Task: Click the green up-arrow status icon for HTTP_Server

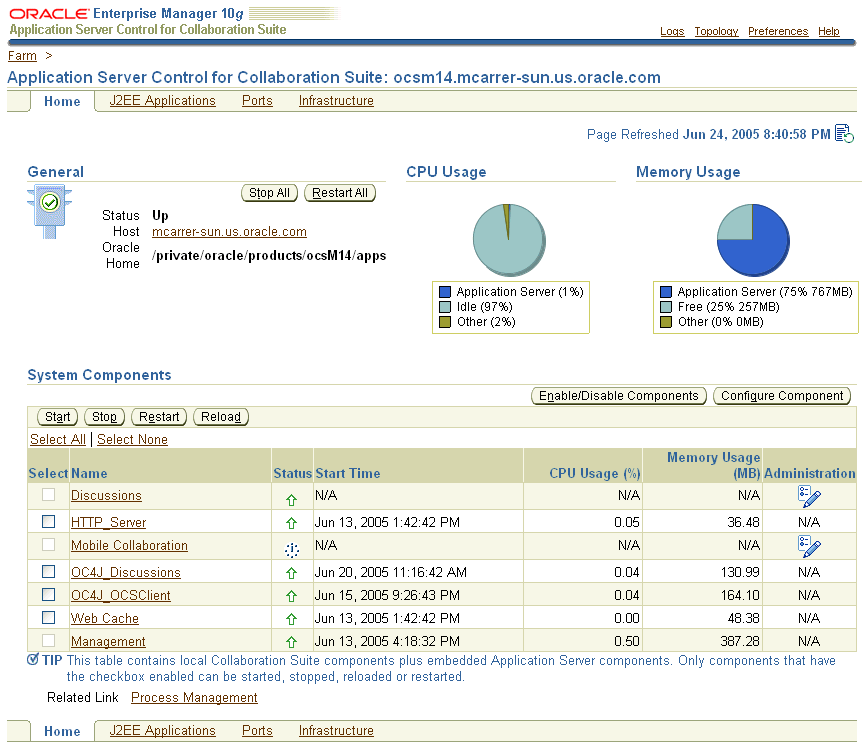Action: click(291, 521)
